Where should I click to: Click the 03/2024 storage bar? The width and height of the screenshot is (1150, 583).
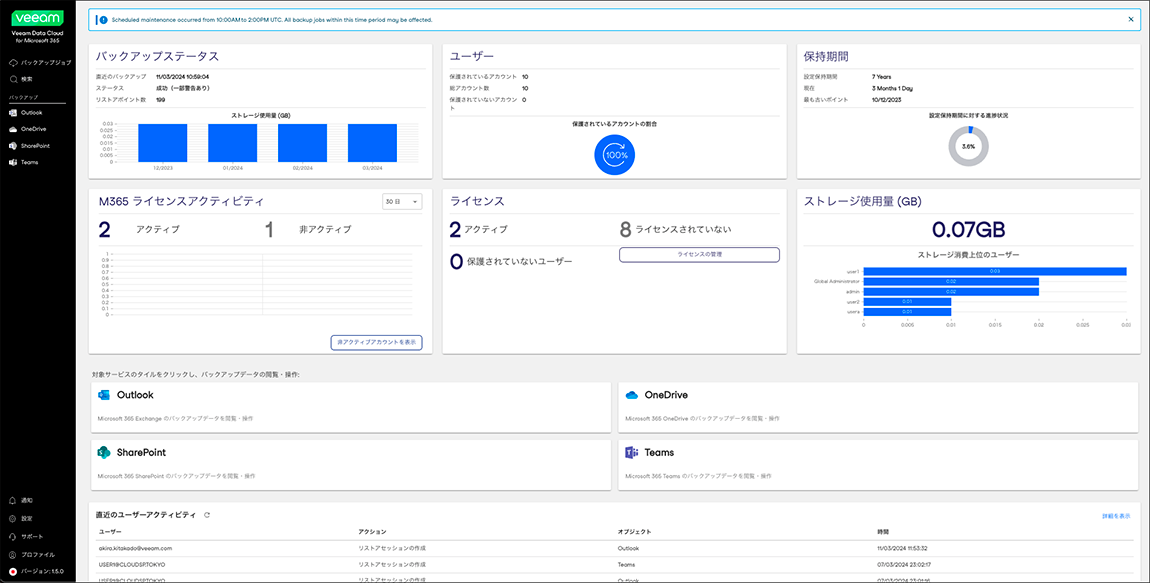tap(373, 142)
